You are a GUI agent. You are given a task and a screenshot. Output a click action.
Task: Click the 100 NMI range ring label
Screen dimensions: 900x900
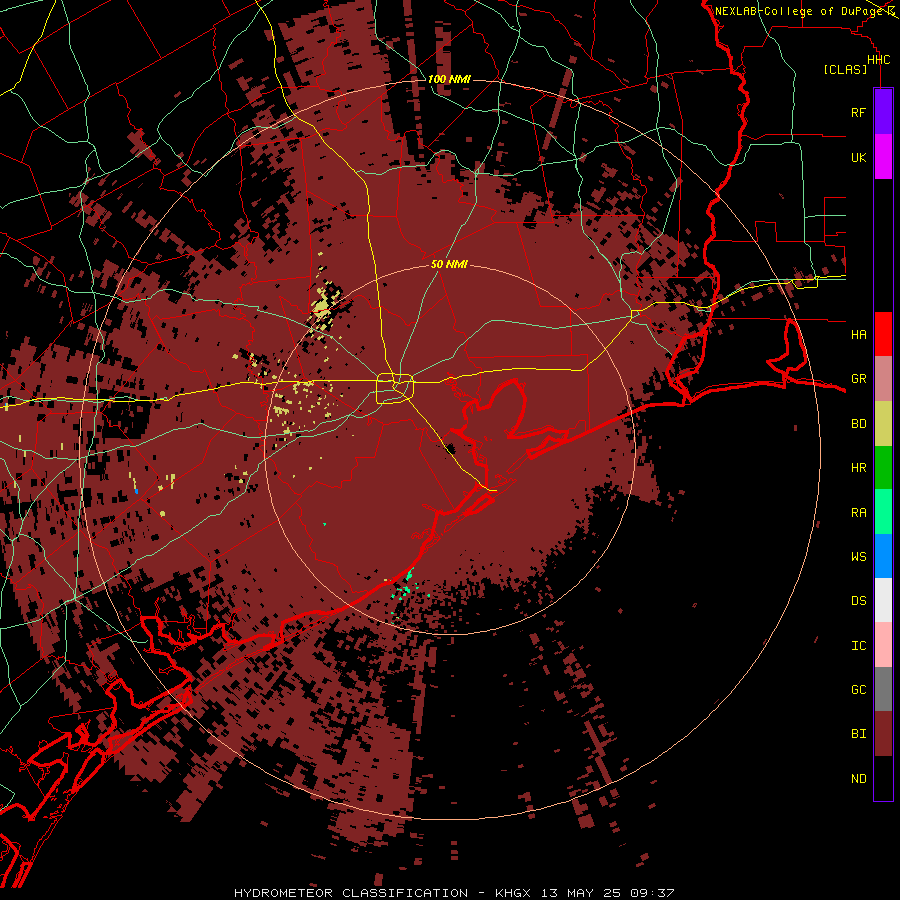click(449, 79)
